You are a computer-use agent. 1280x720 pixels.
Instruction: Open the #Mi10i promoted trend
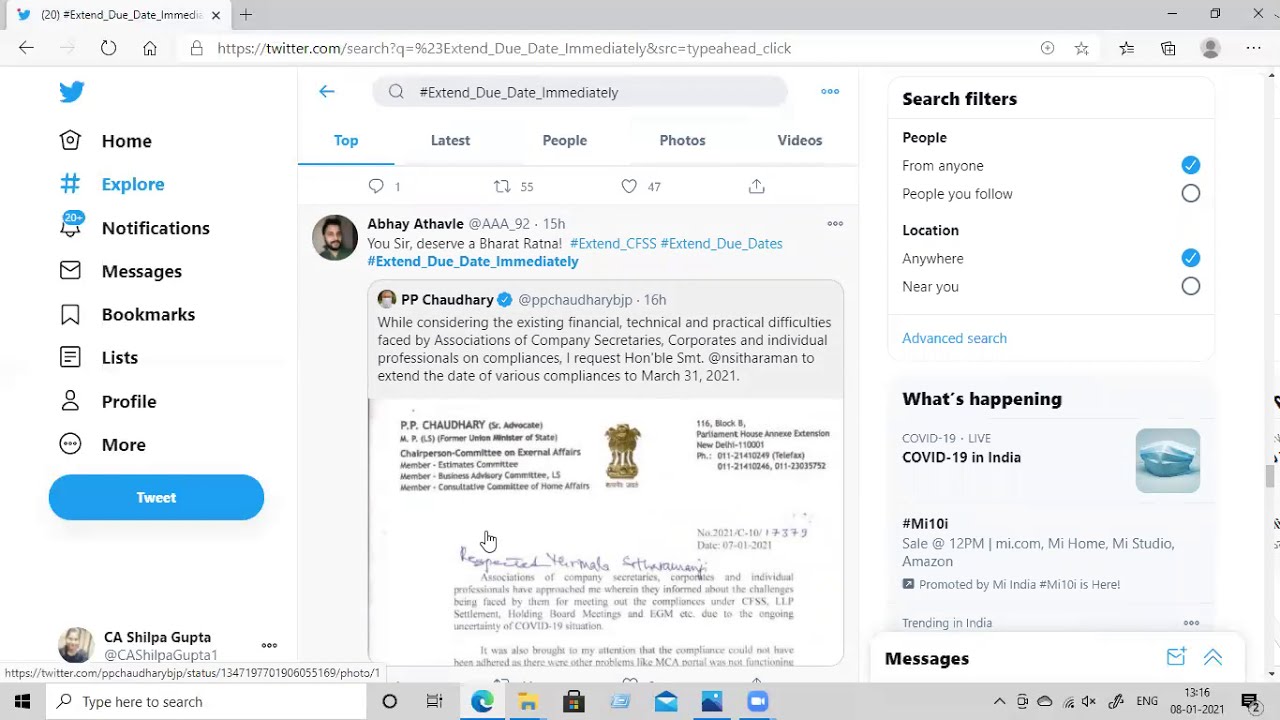[x=925, y=523]
